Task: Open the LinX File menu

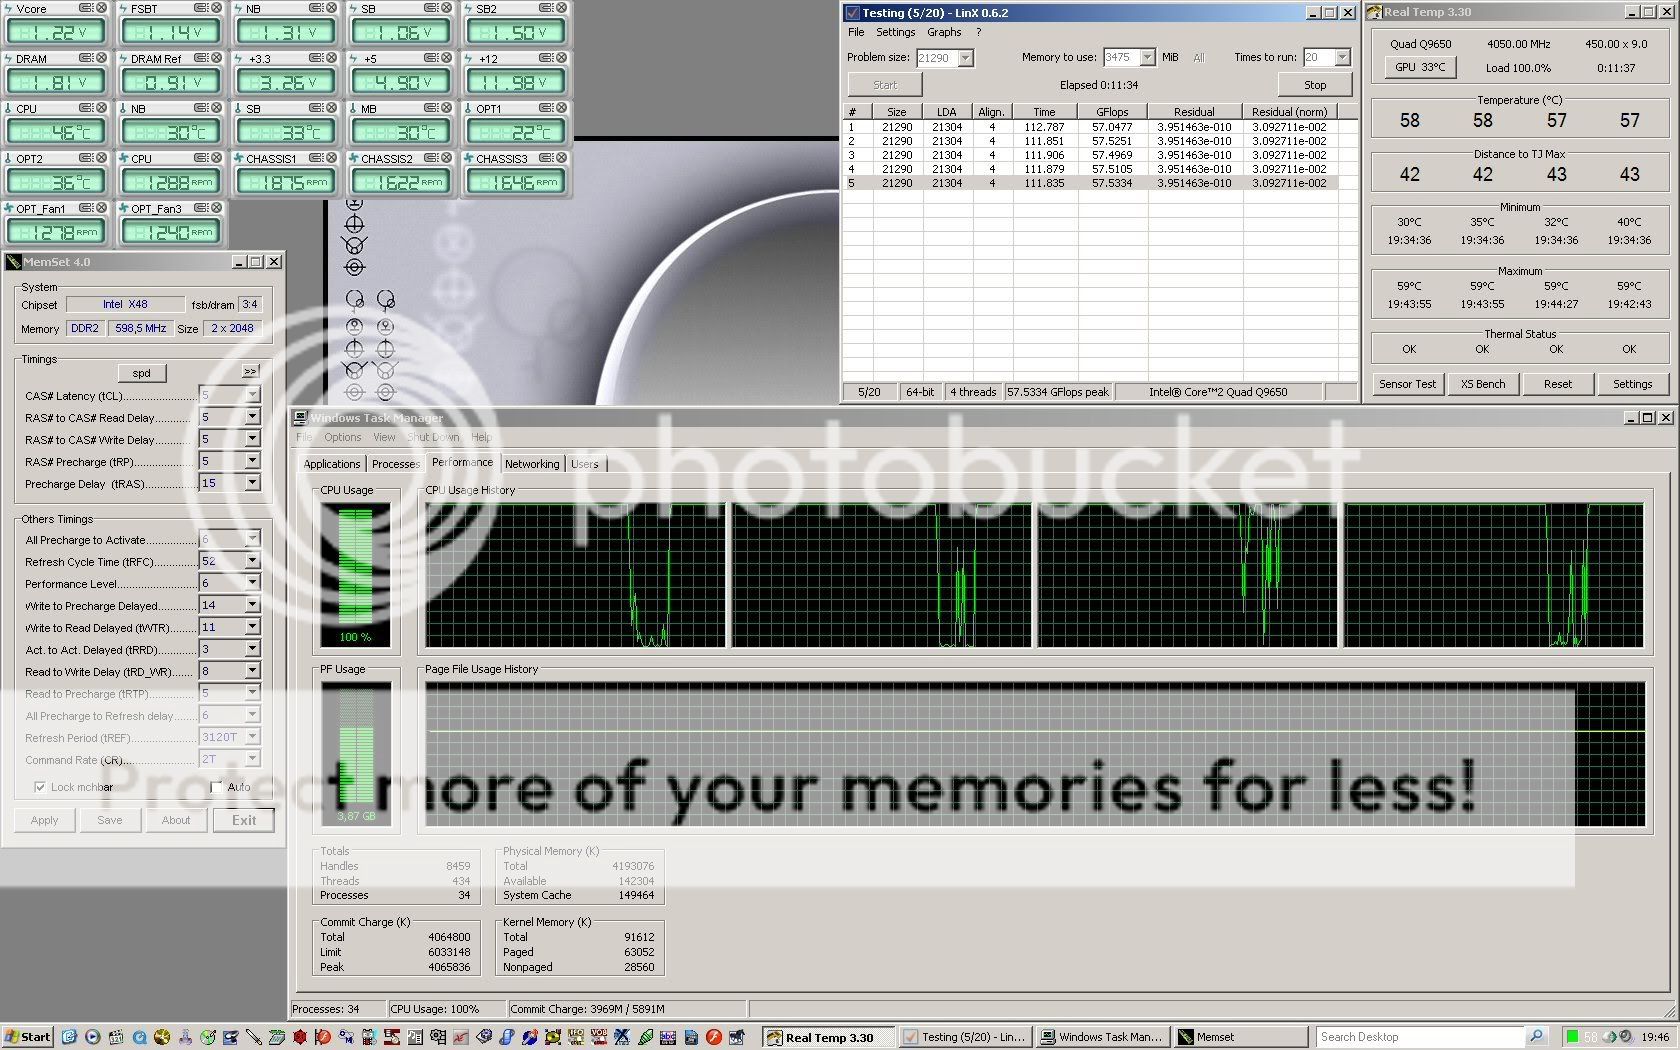Action: coord(856,32)
